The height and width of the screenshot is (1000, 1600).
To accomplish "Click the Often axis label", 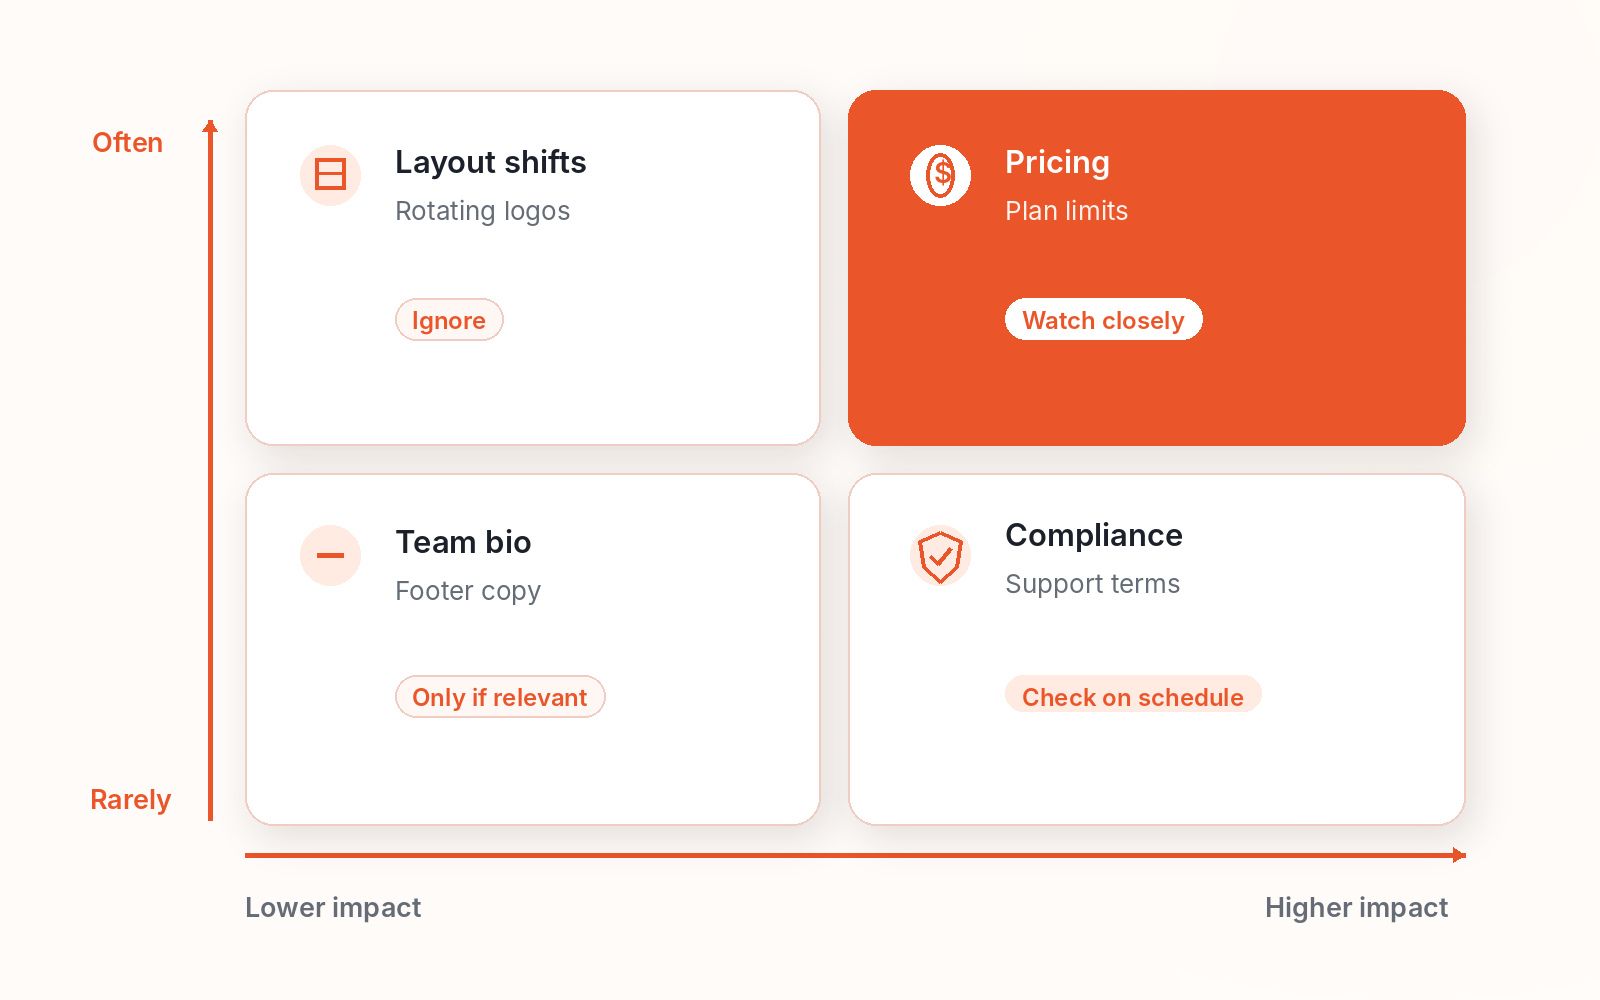I will tap(127, 142).
